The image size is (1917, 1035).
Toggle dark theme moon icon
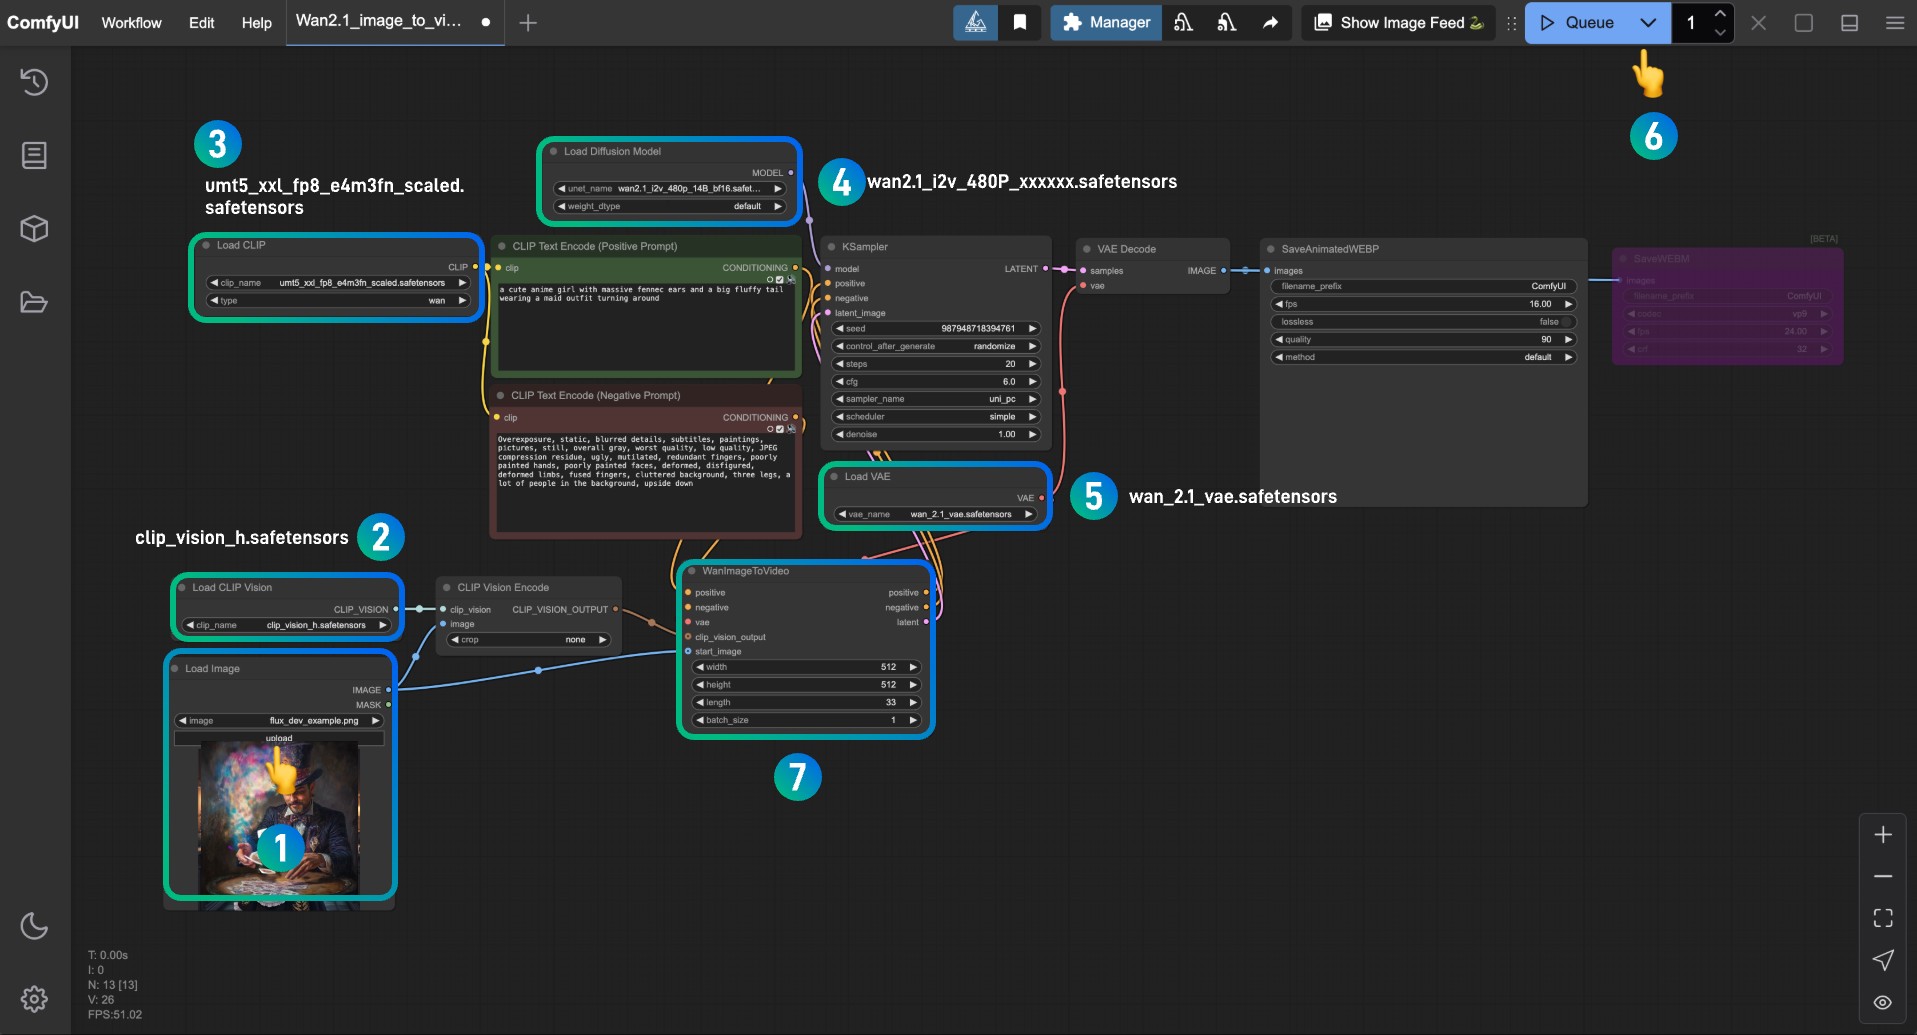click(x=34, y=926)
